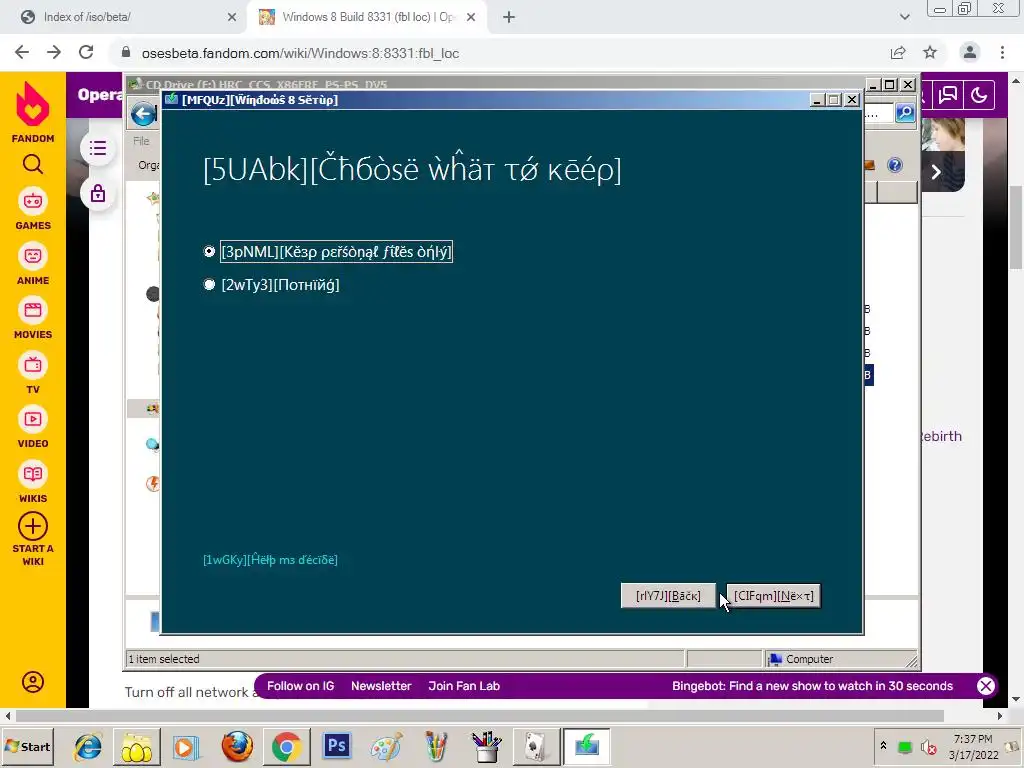Open the Video section in Fandom sidebar
Viewport: 1024px width, 768px height.
coord(33,427)
